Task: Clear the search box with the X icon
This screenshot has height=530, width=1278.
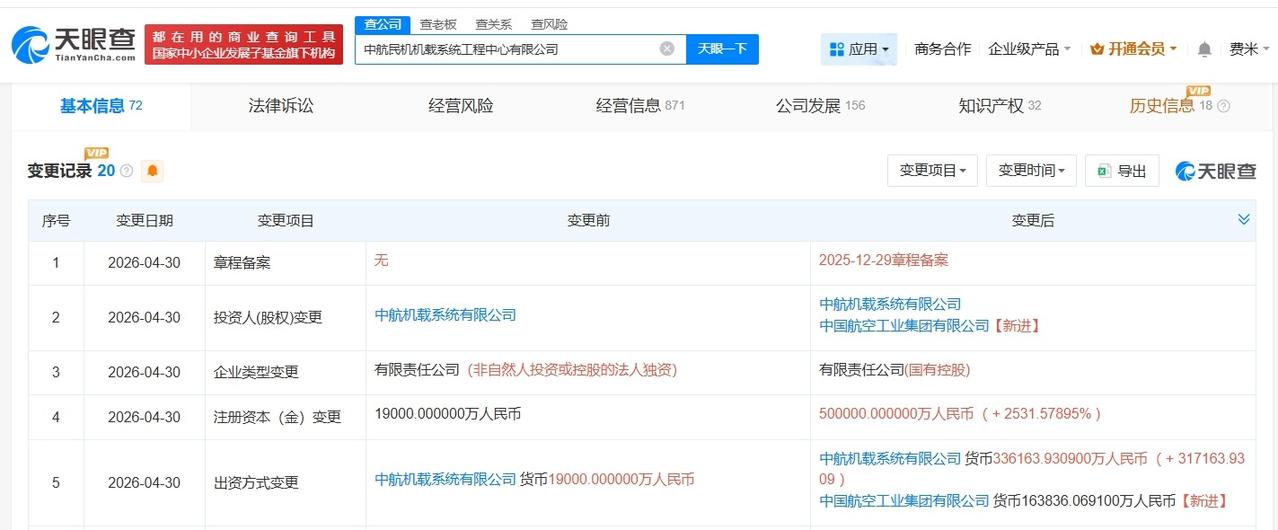Action: tap(667, 48)
